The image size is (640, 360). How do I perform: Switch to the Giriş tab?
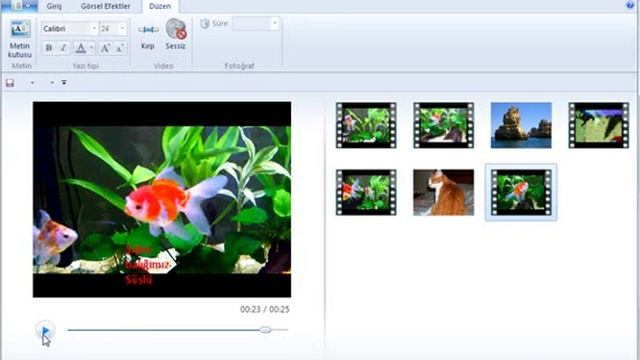point(54,6)
